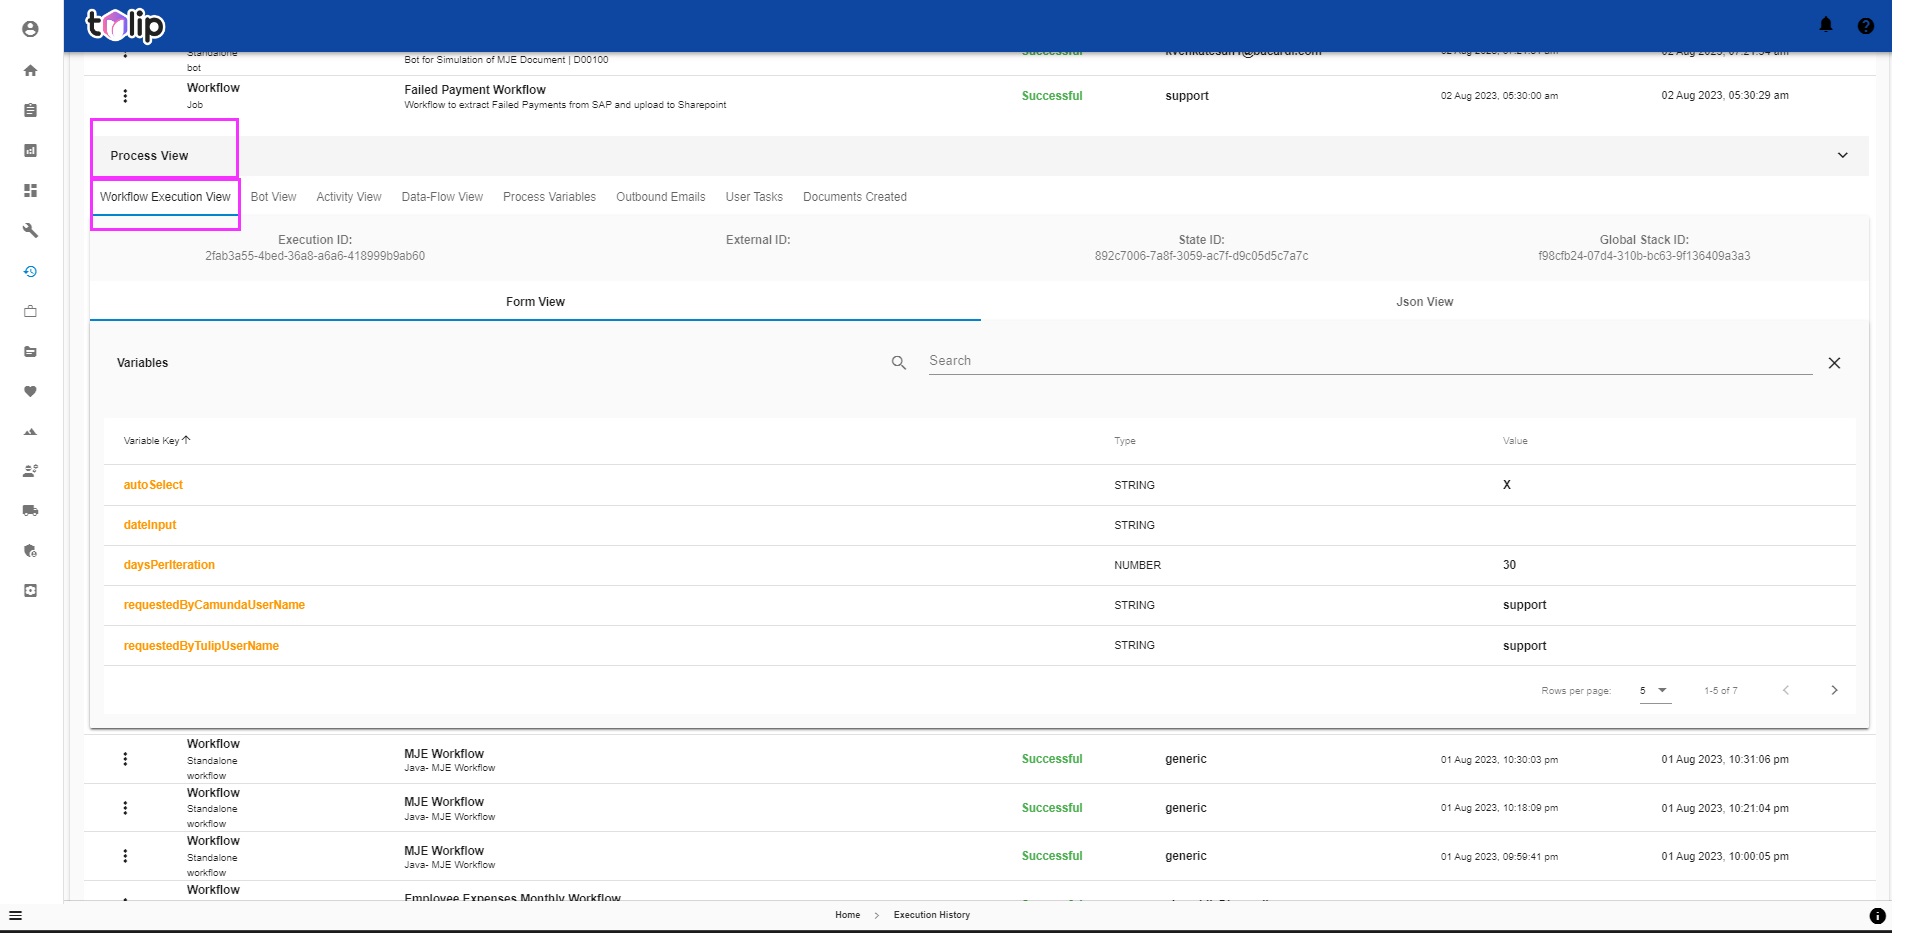Image resolution: width=1920 pixels, height=937 pixels.
Task: Switch to Outbound Emails tab
Action: click(660, 197)
